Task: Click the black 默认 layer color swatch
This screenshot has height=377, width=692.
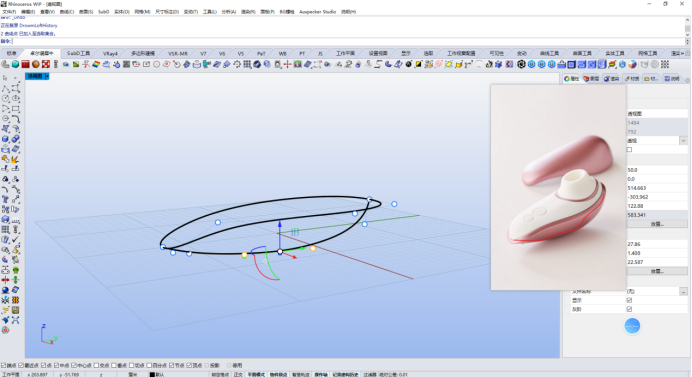Action: 152,374
